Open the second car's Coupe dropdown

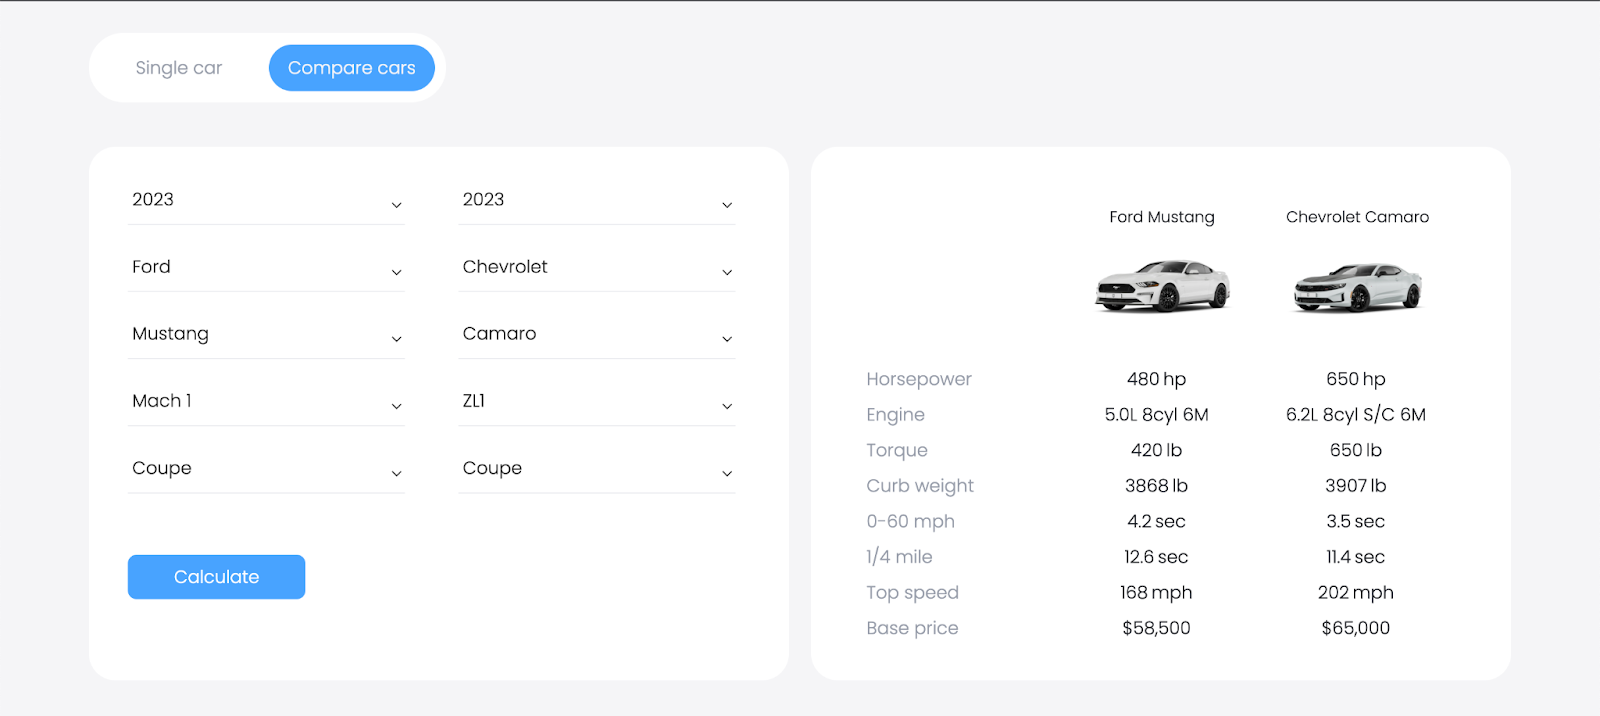click(x=596, y=468)
